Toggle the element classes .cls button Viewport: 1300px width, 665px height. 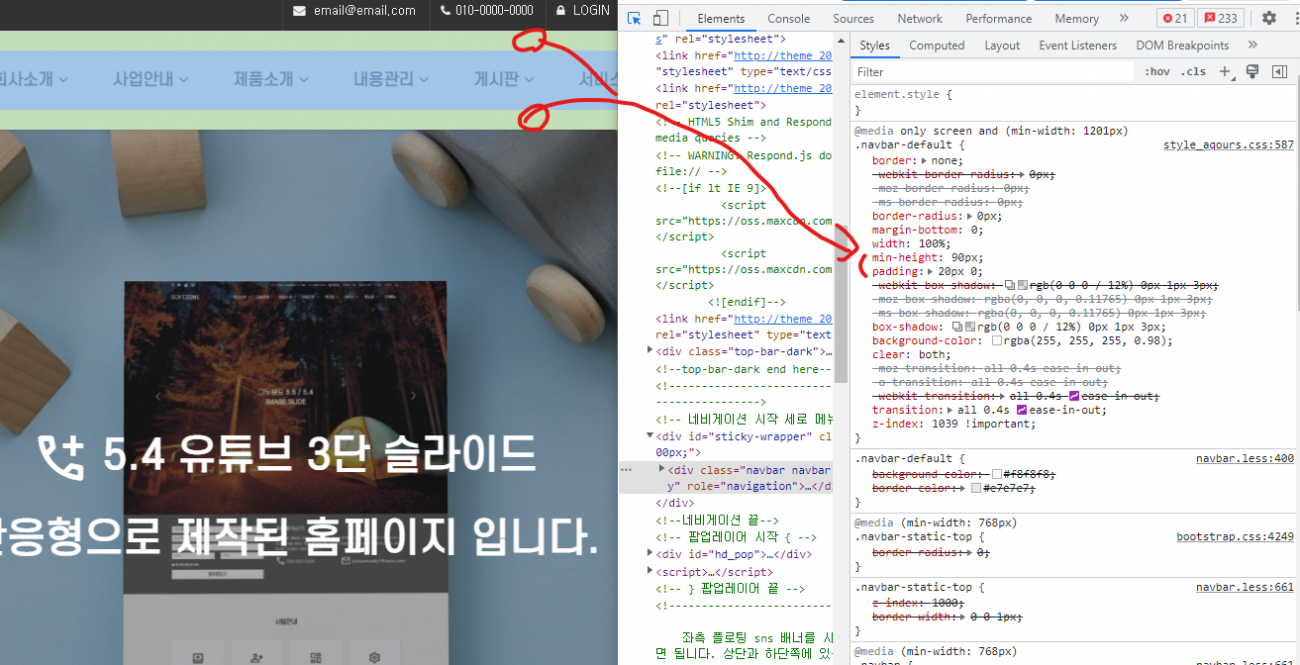(1192, 72)
